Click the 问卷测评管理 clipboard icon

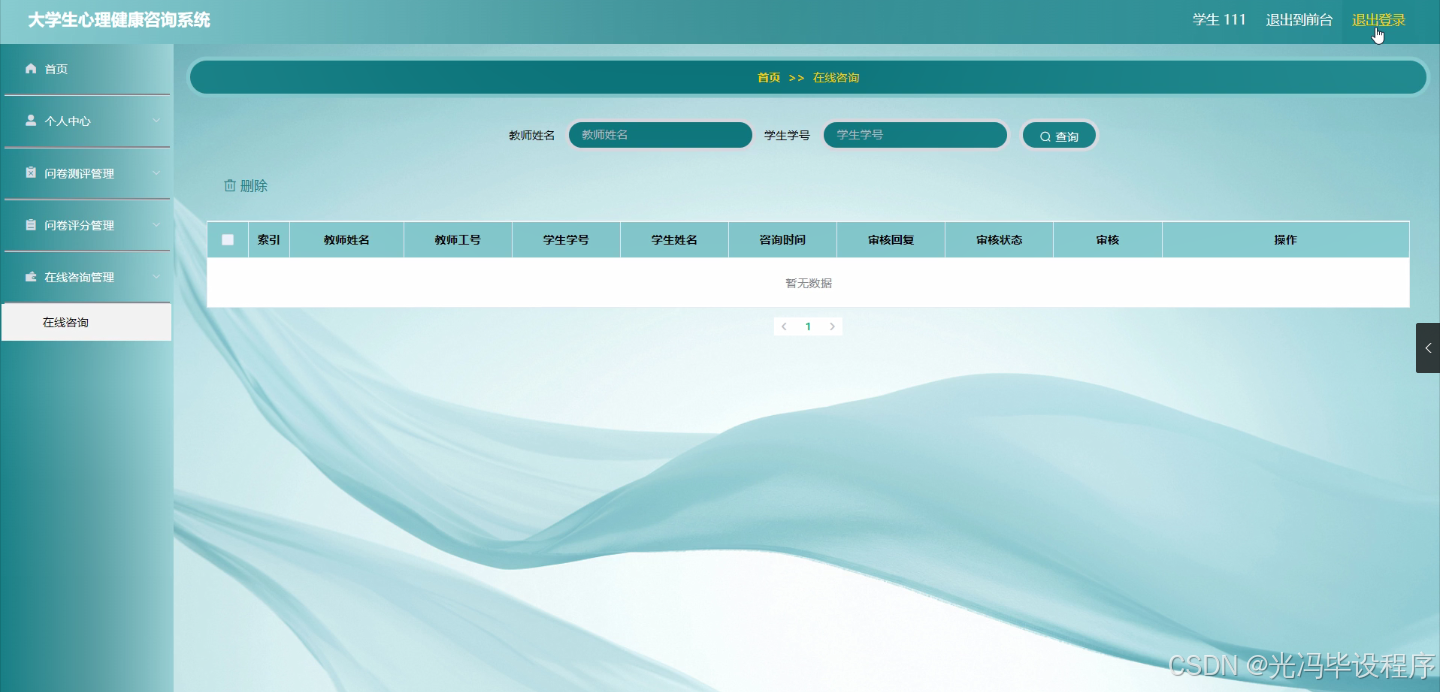click(x=30, y=173)
